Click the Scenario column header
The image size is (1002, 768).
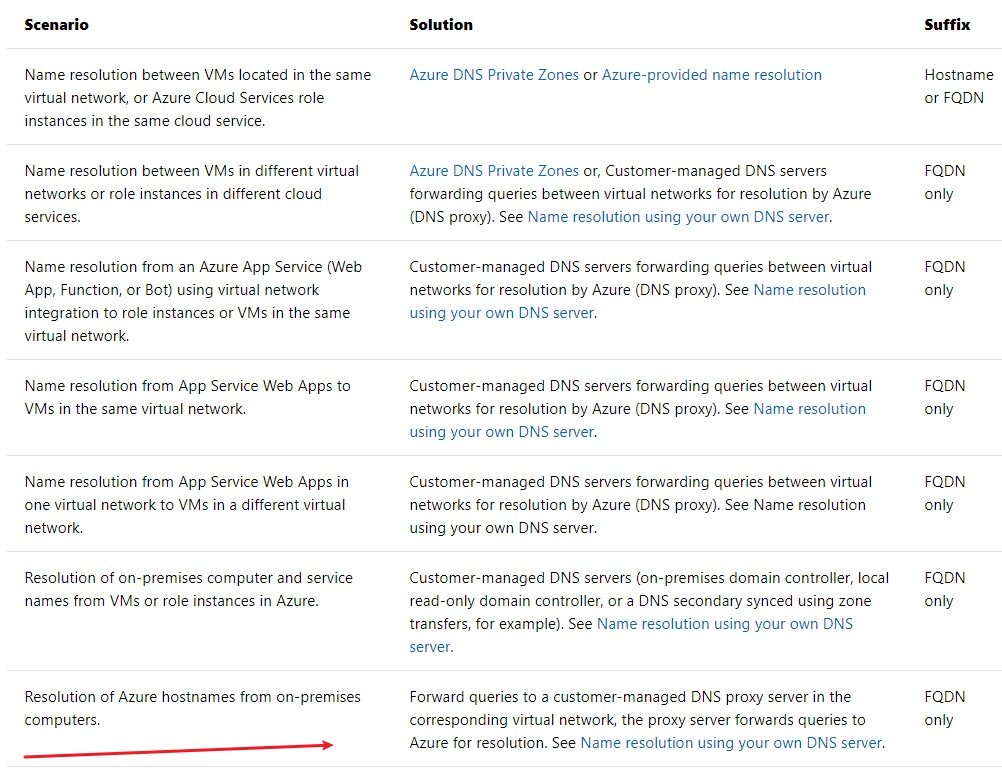tap(56, 24)
